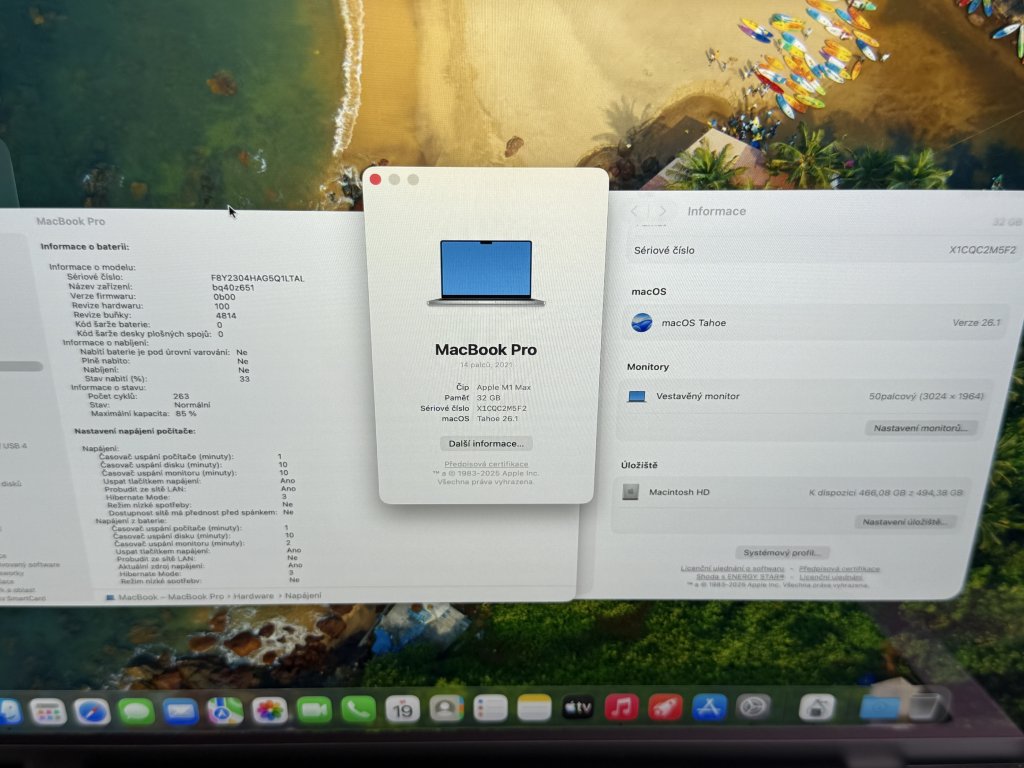Click the macOS Tahoe icon

642,323
